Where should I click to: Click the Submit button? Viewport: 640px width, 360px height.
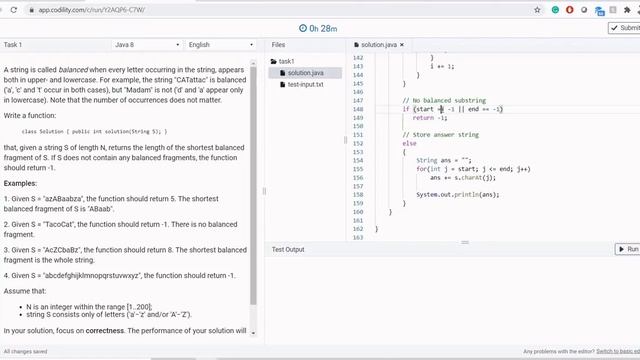click(x=624, y=28)
